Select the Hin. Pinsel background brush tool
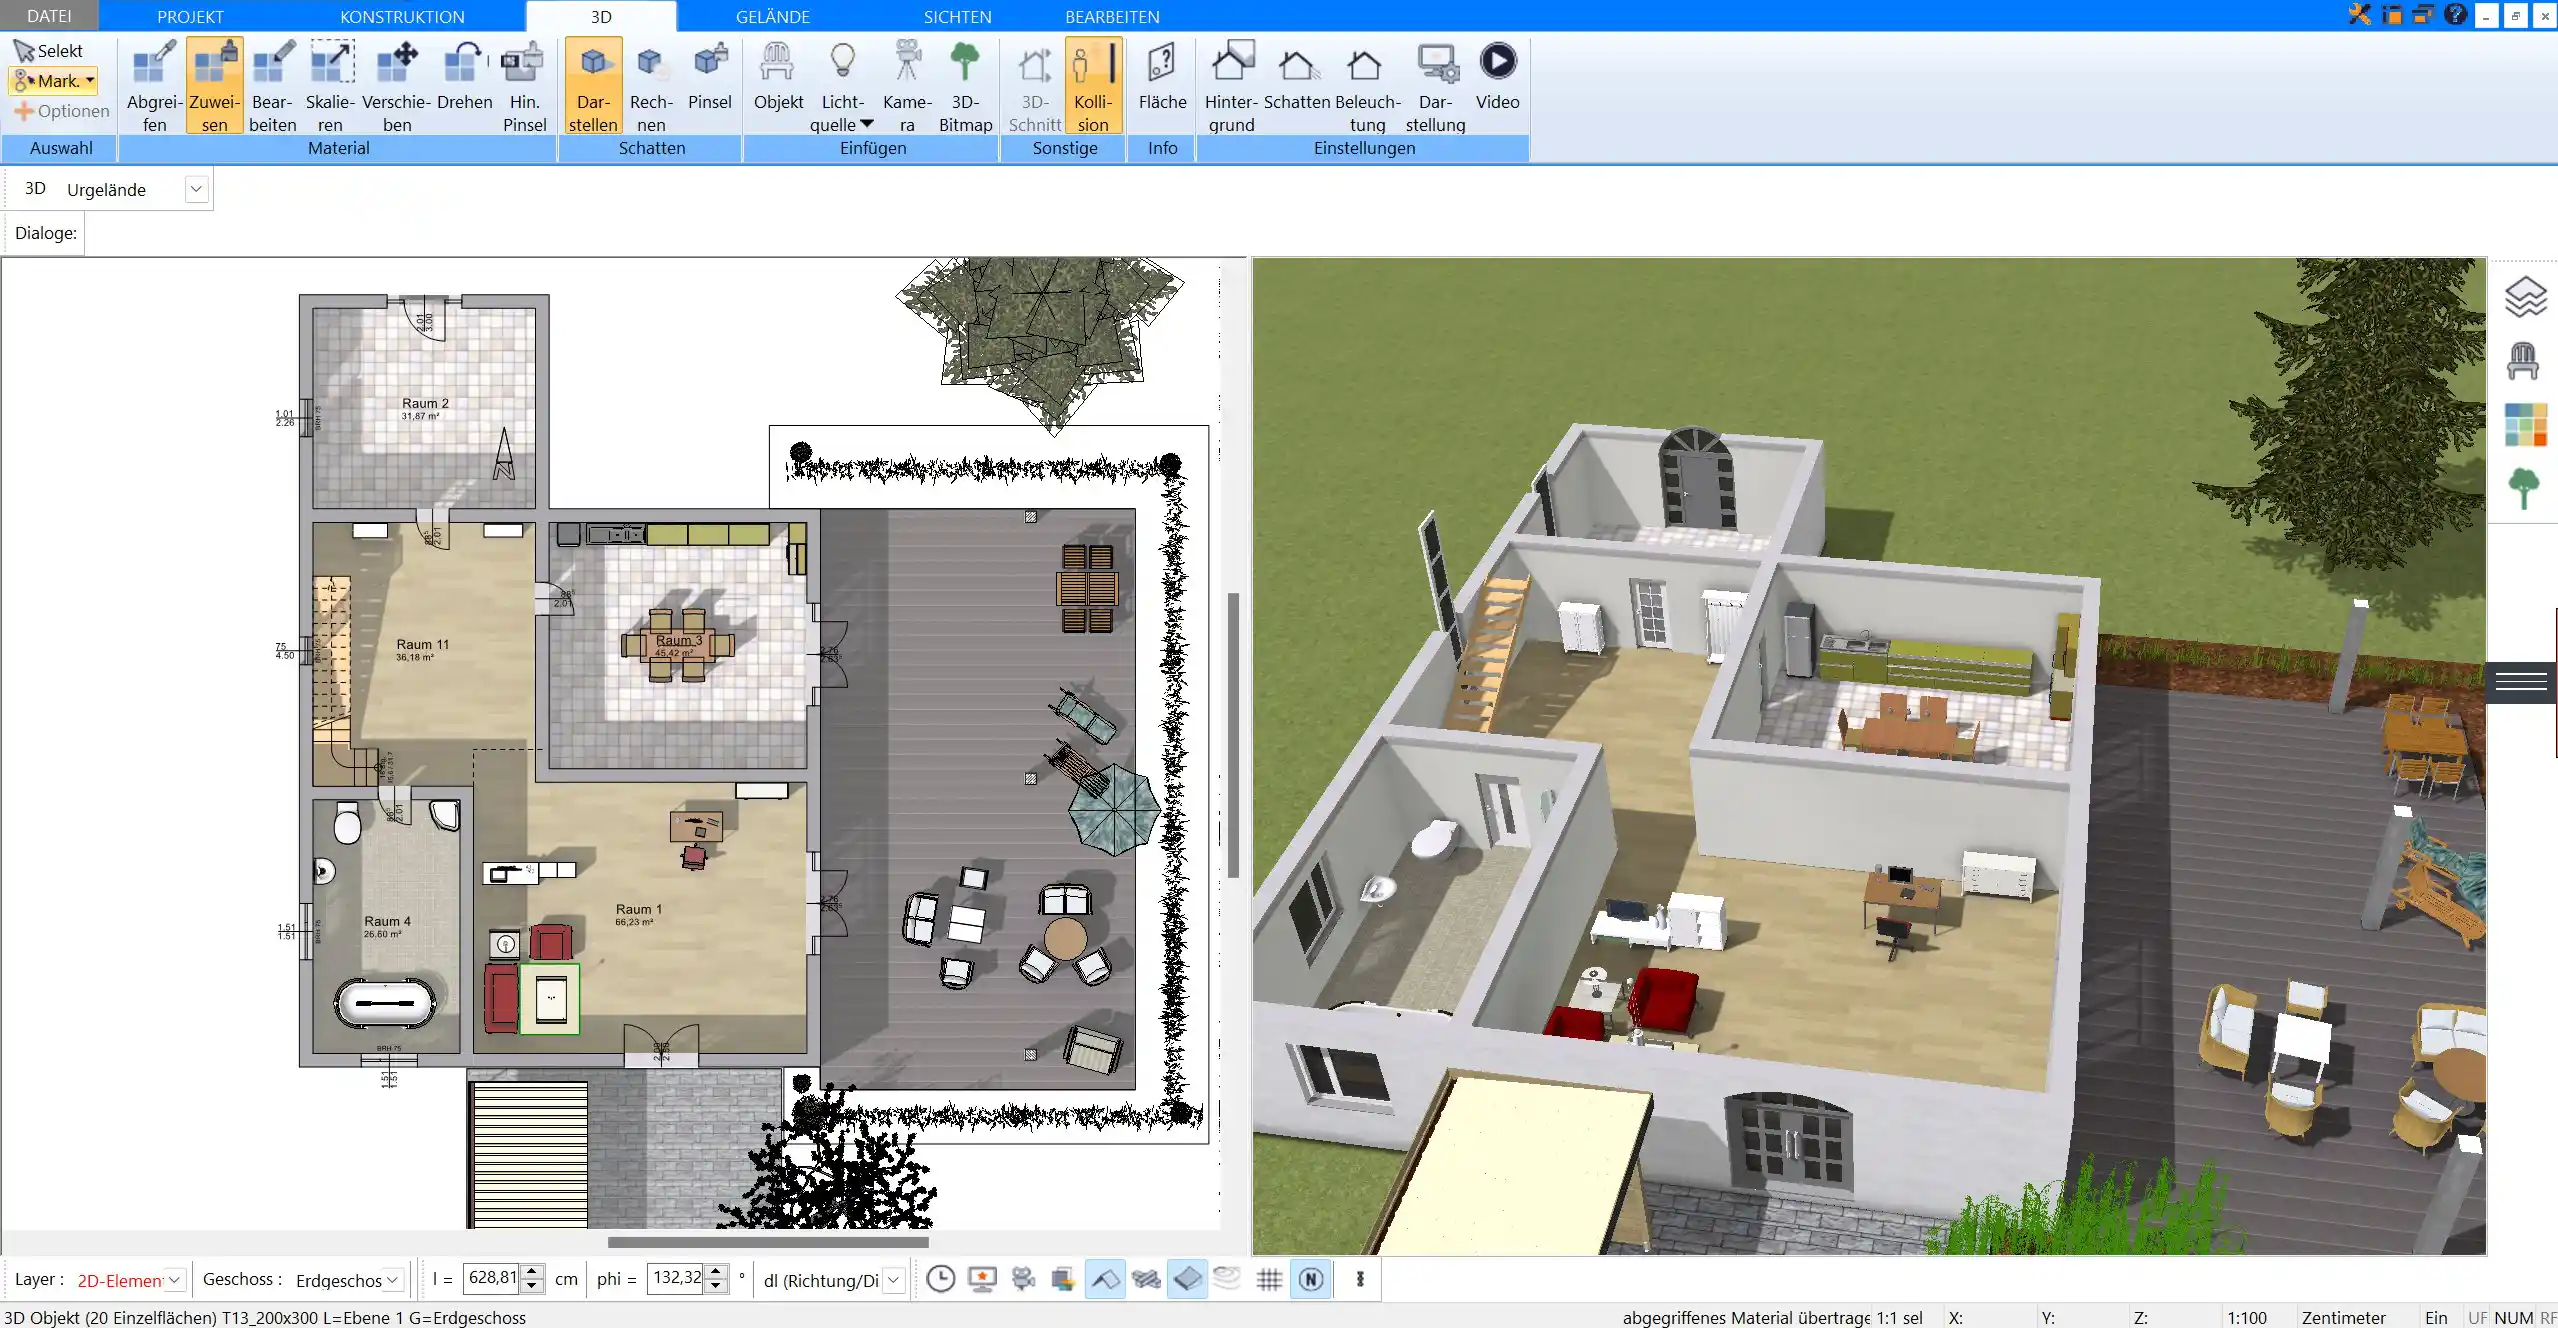Screen dimensions: 2558x1328 click(x=524, y=85)
